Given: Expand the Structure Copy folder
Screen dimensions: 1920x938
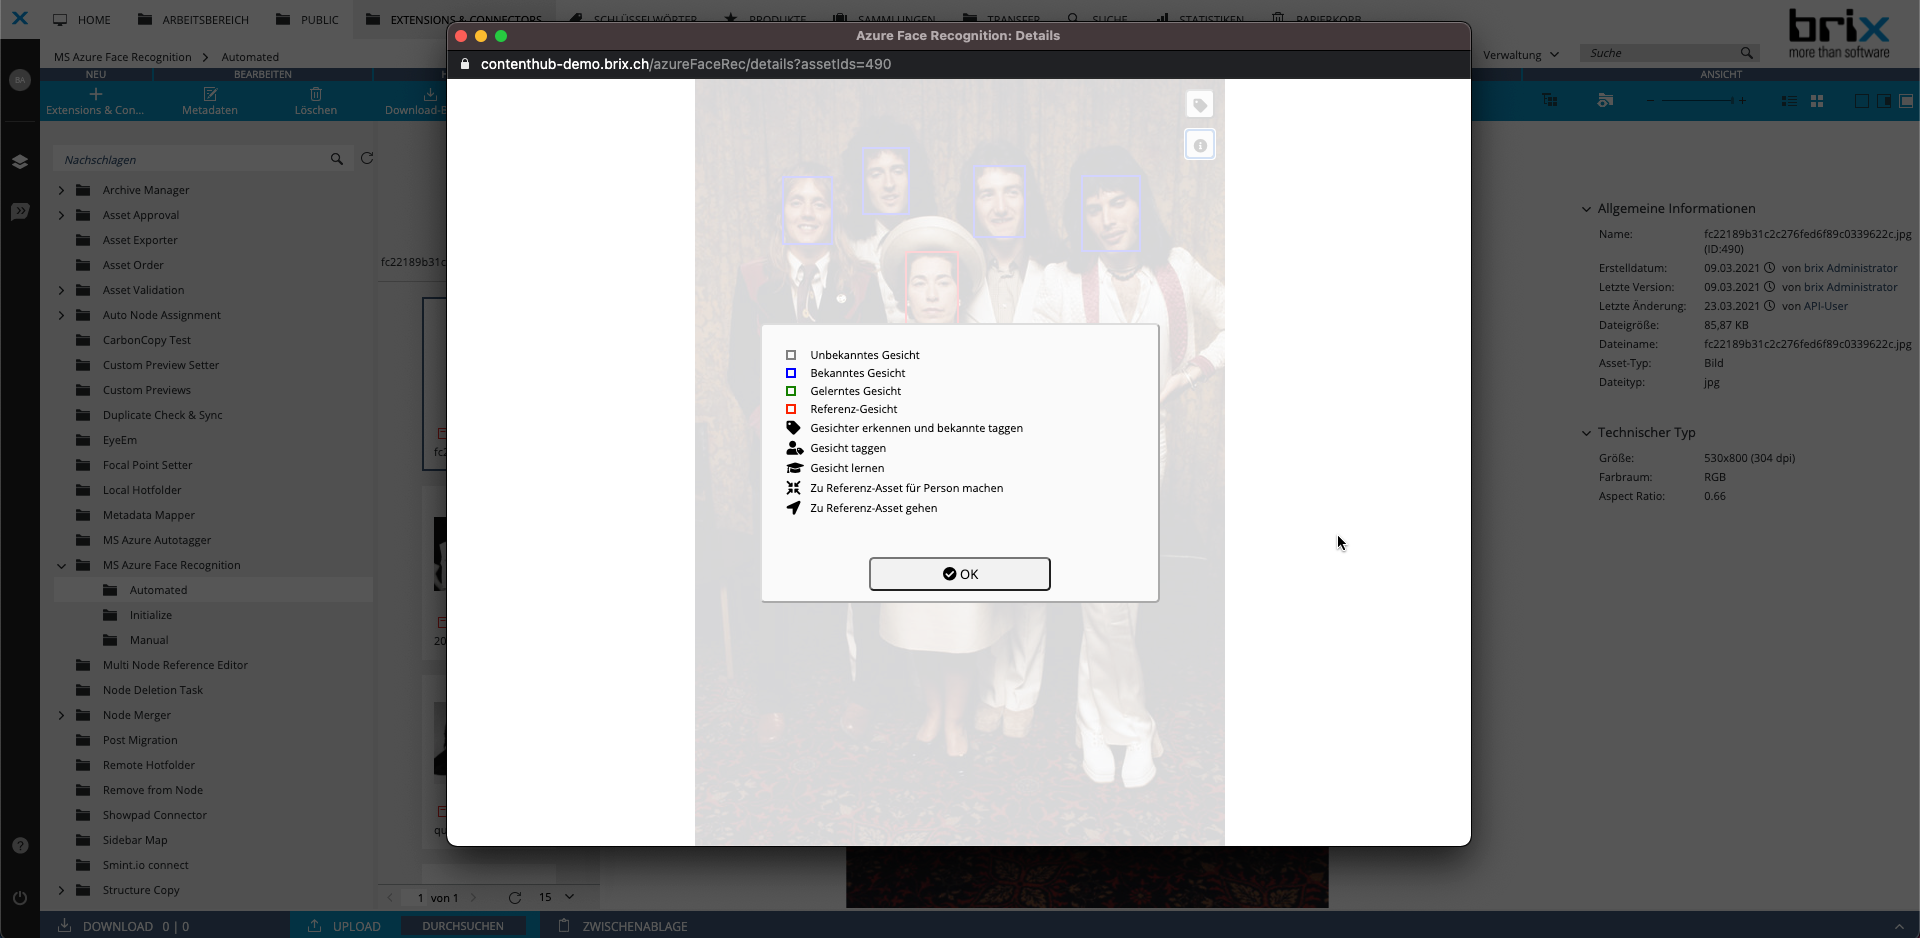Looking at the screenshot, I should point(61,890).
